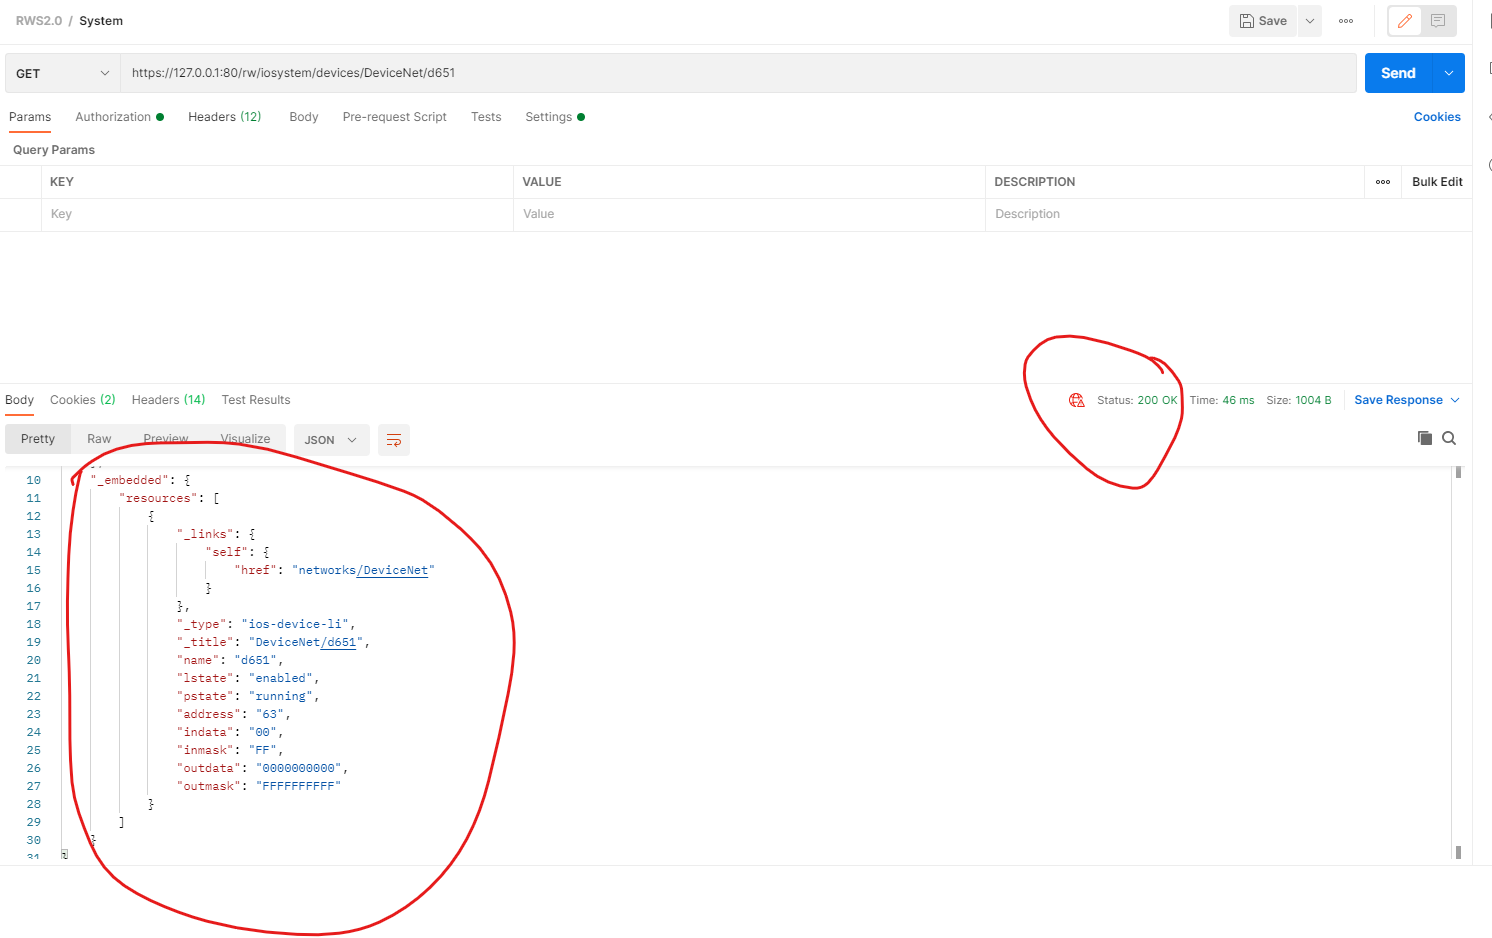The height and width of the screenshot is (938, 1492).
Task: Open the comments icon in header
Action: coord(1438,20)
